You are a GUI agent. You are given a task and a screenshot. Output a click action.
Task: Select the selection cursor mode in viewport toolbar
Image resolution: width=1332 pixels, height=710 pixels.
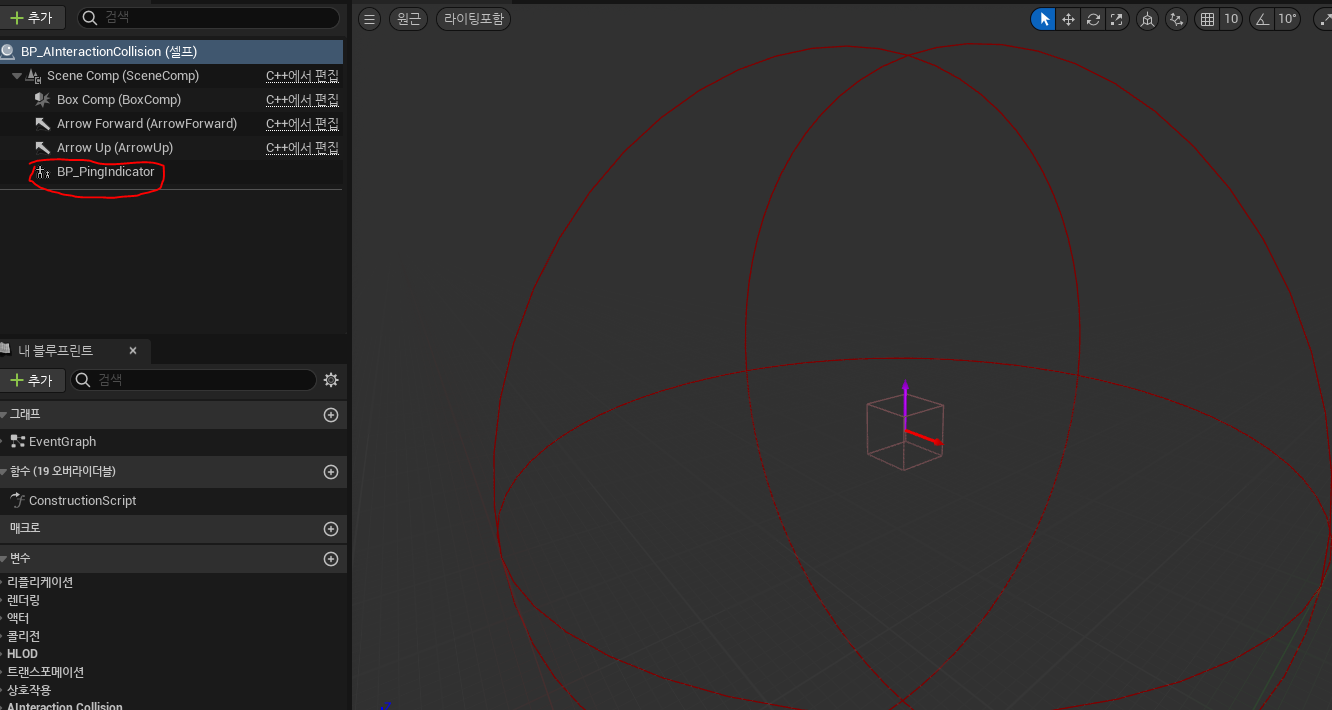[x=1044, y=19]
